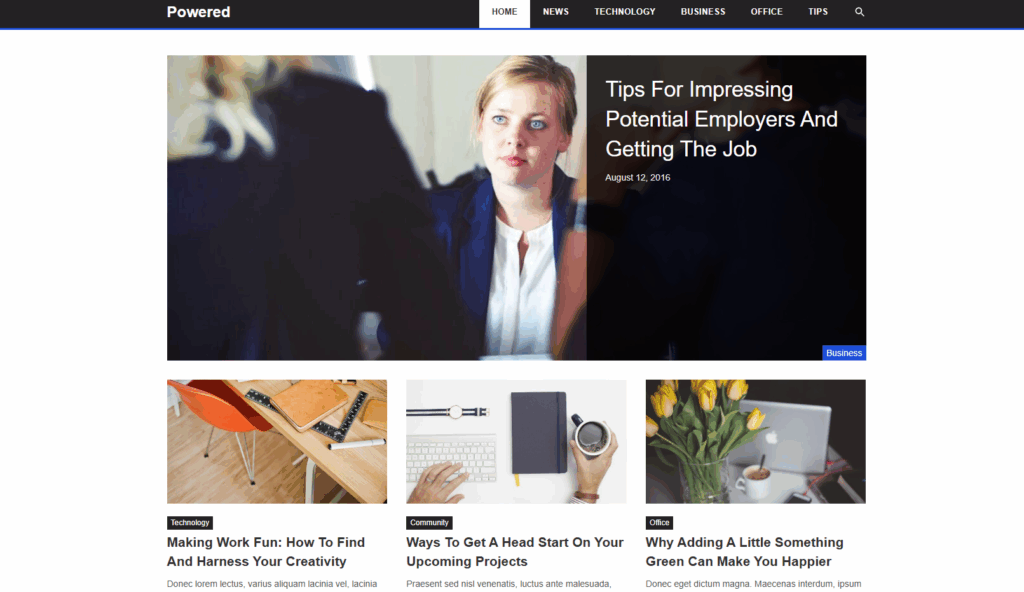This screenshot has width=1024, height=592.
Task: Open the NEWS menu item
Action: click(x=556, y=12)
